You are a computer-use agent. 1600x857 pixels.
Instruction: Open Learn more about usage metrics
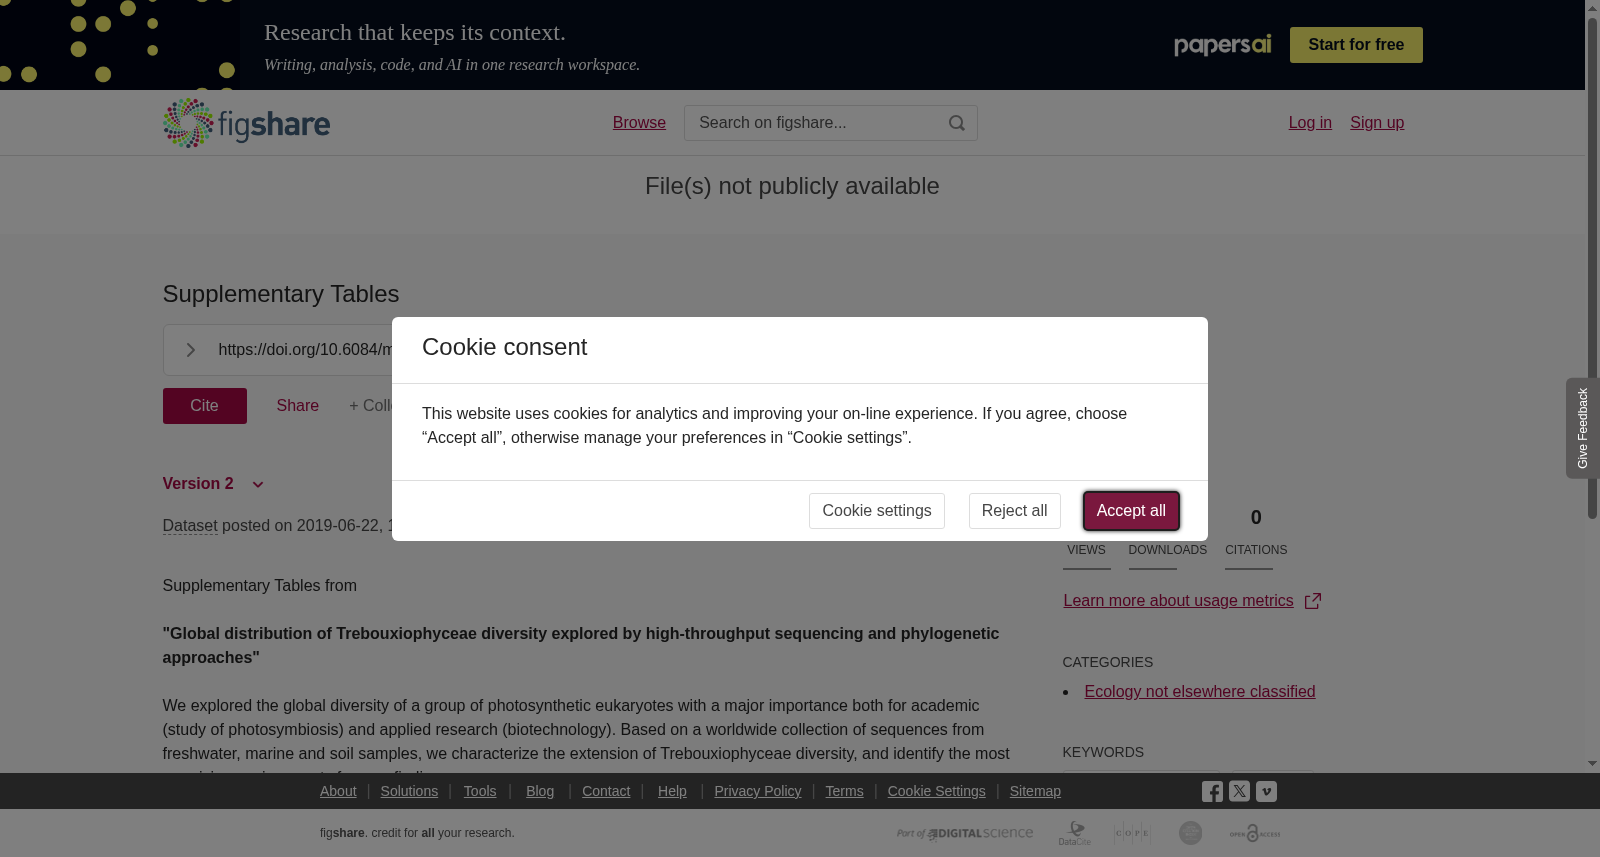[1178, 601]
